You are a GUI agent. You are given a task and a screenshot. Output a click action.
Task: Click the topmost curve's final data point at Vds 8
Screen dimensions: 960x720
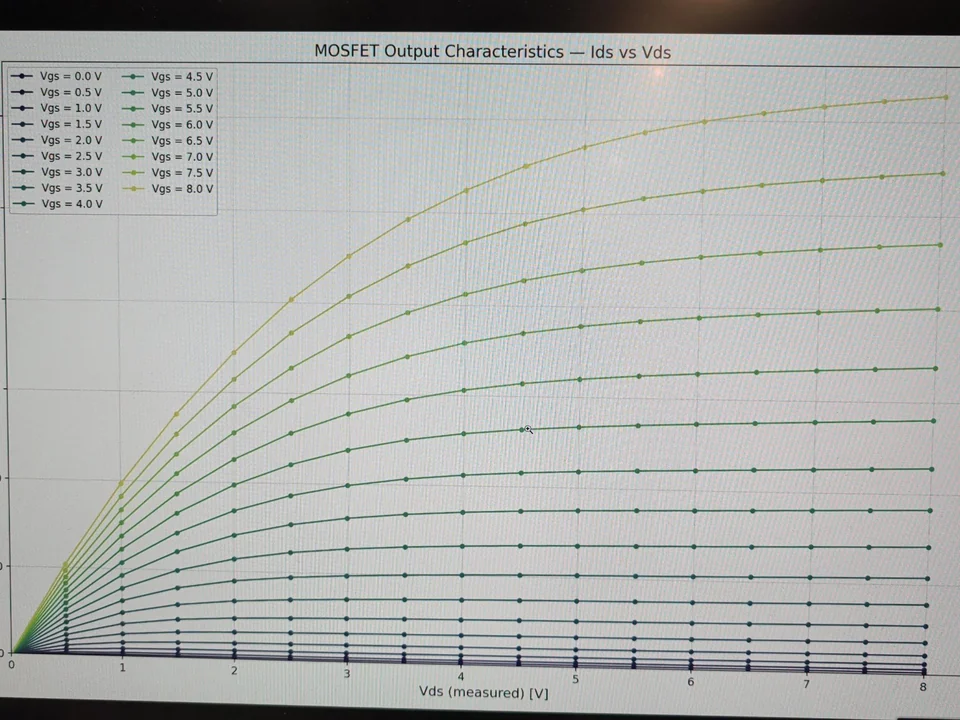click(x=946, y=97)
